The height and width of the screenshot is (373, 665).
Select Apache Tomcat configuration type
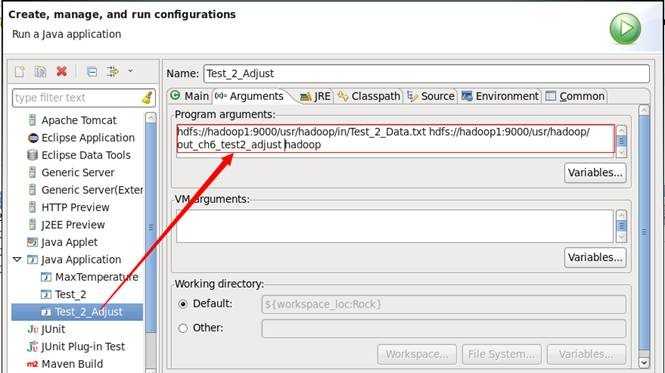[x=78, y=121]
